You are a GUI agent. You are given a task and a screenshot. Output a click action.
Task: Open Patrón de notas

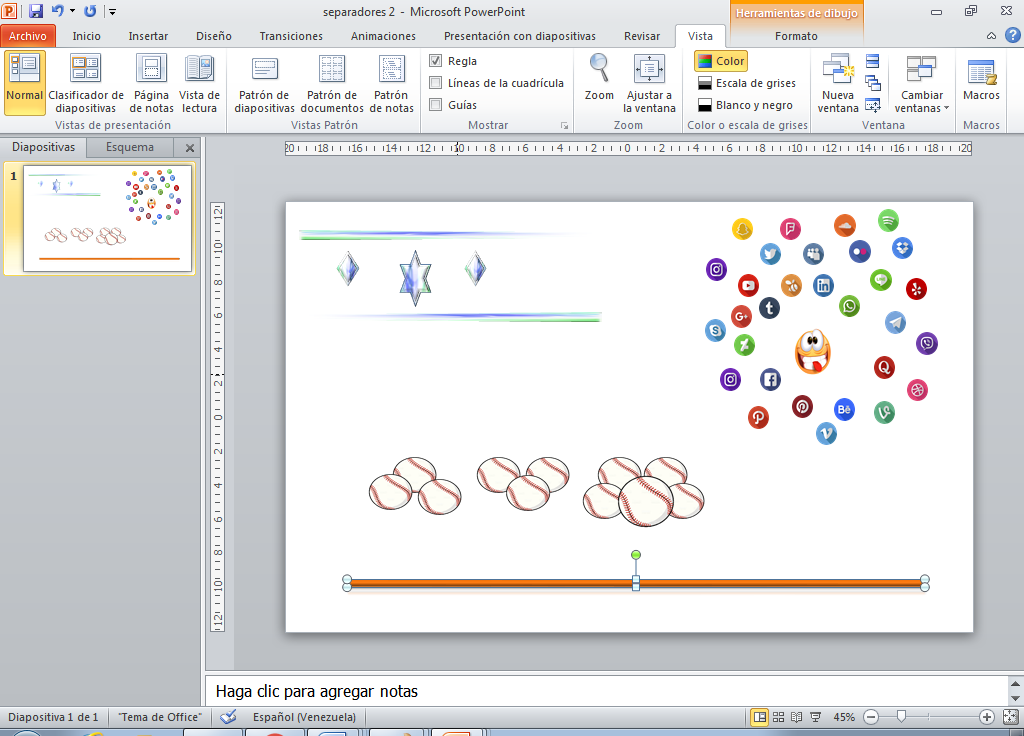pos(391,83)
